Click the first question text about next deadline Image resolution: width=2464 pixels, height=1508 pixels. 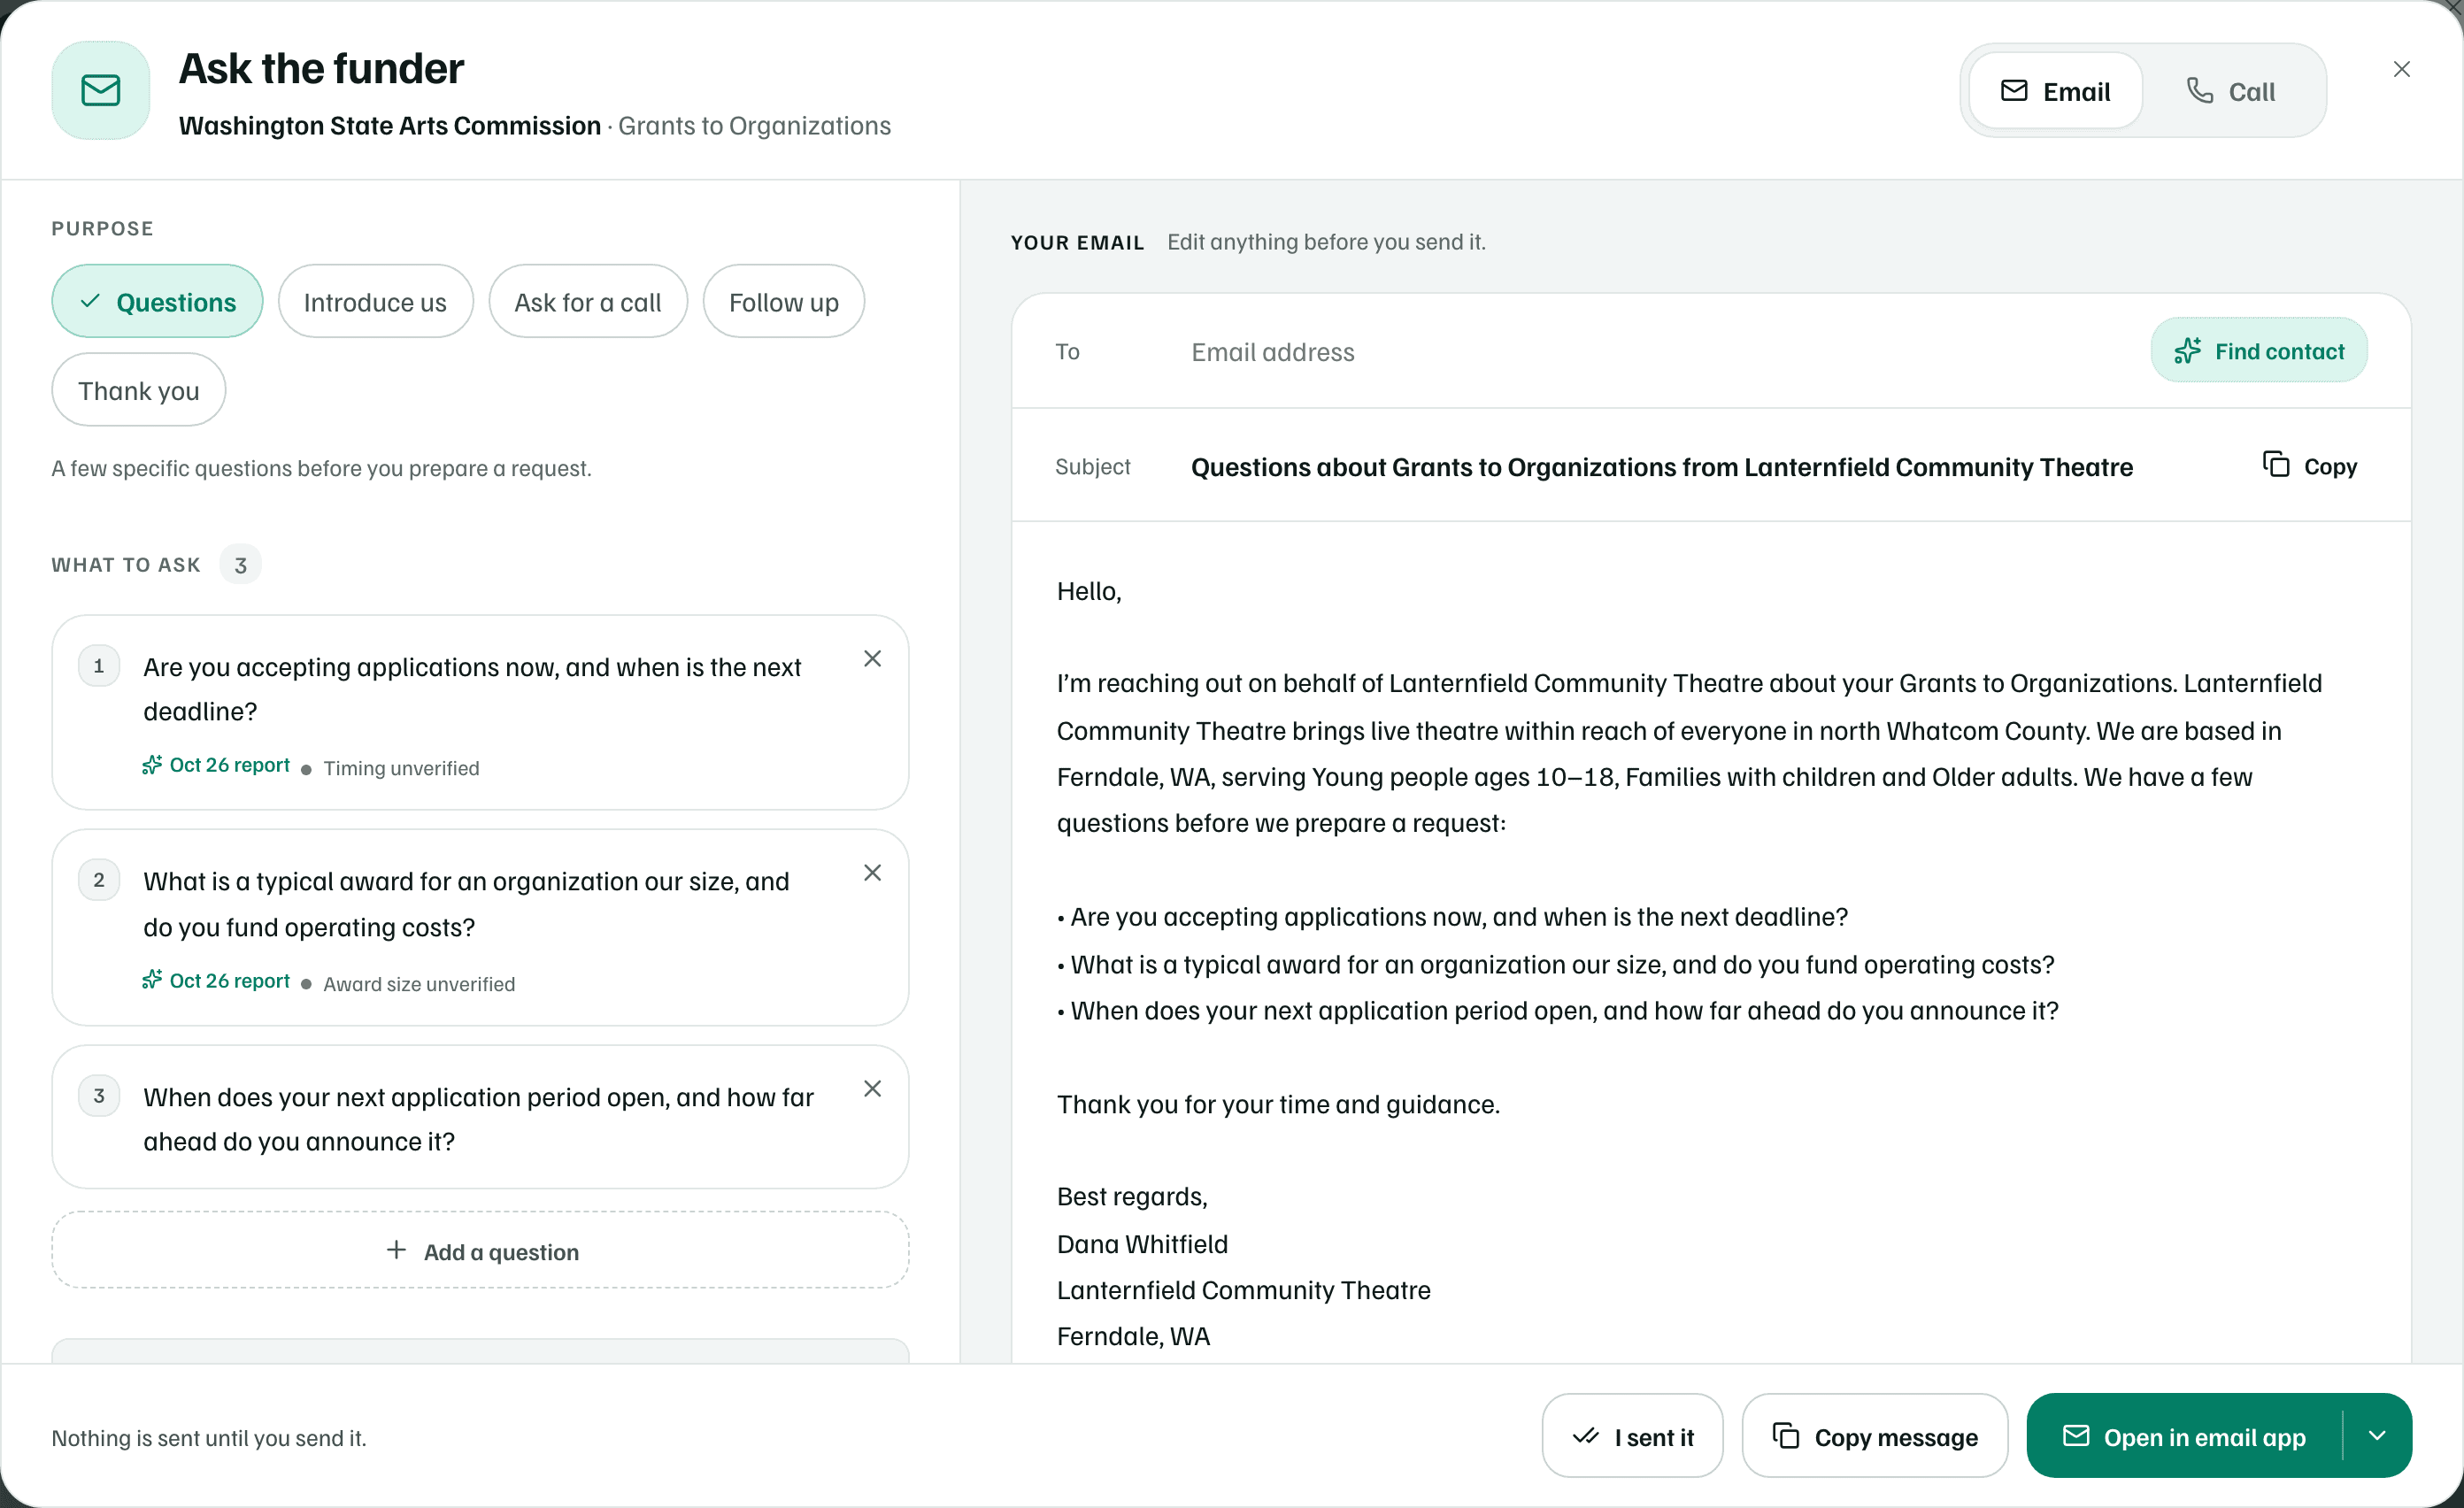tap(472, 689)
